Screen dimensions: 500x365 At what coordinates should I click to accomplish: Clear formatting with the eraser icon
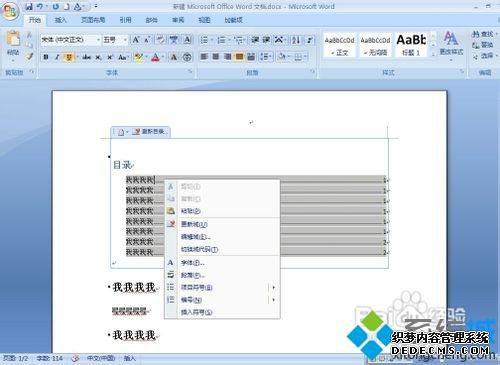[x=160, y=40]
